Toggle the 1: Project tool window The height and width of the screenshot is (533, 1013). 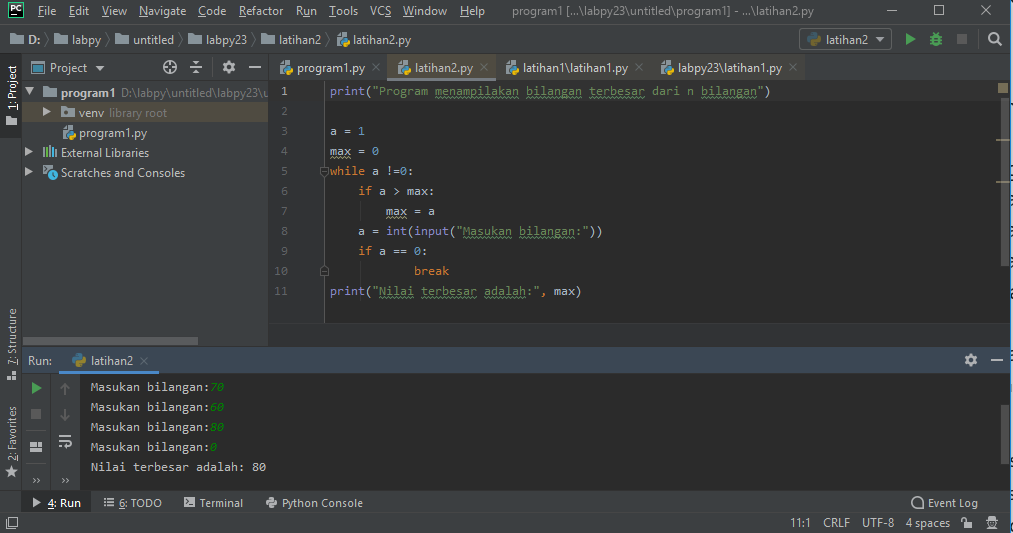click(x=11, y=95)
